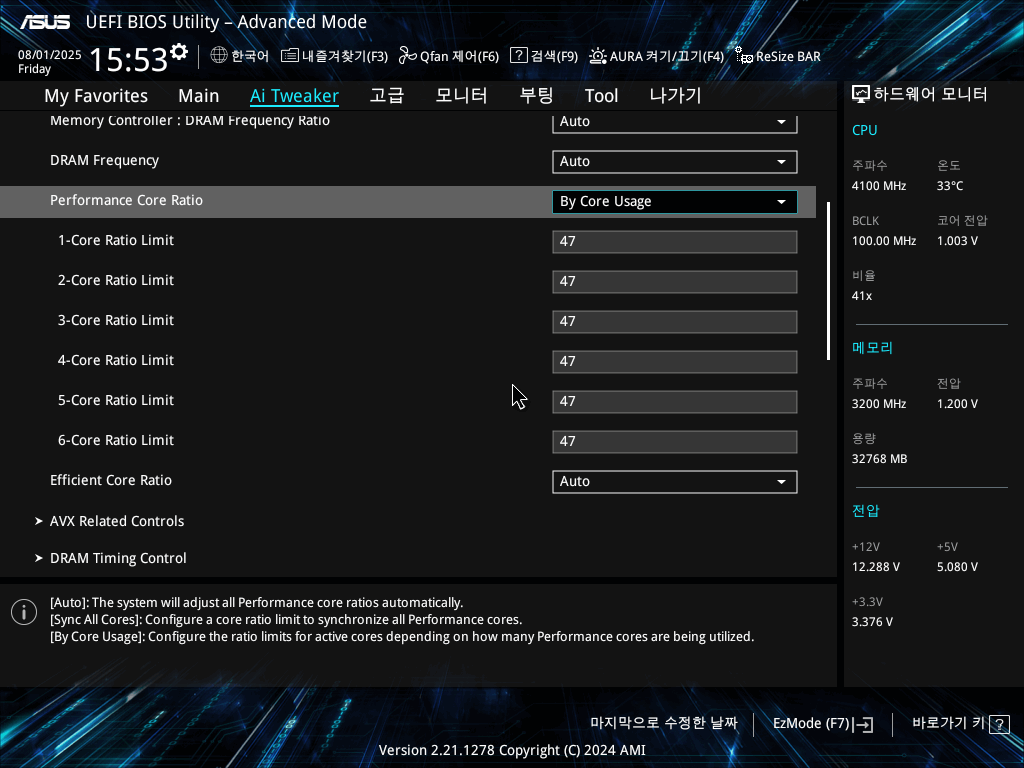Click the 08/01/2025 date text
The width and height of the screenshot is (1024, 768).
(x=50, y=55)
